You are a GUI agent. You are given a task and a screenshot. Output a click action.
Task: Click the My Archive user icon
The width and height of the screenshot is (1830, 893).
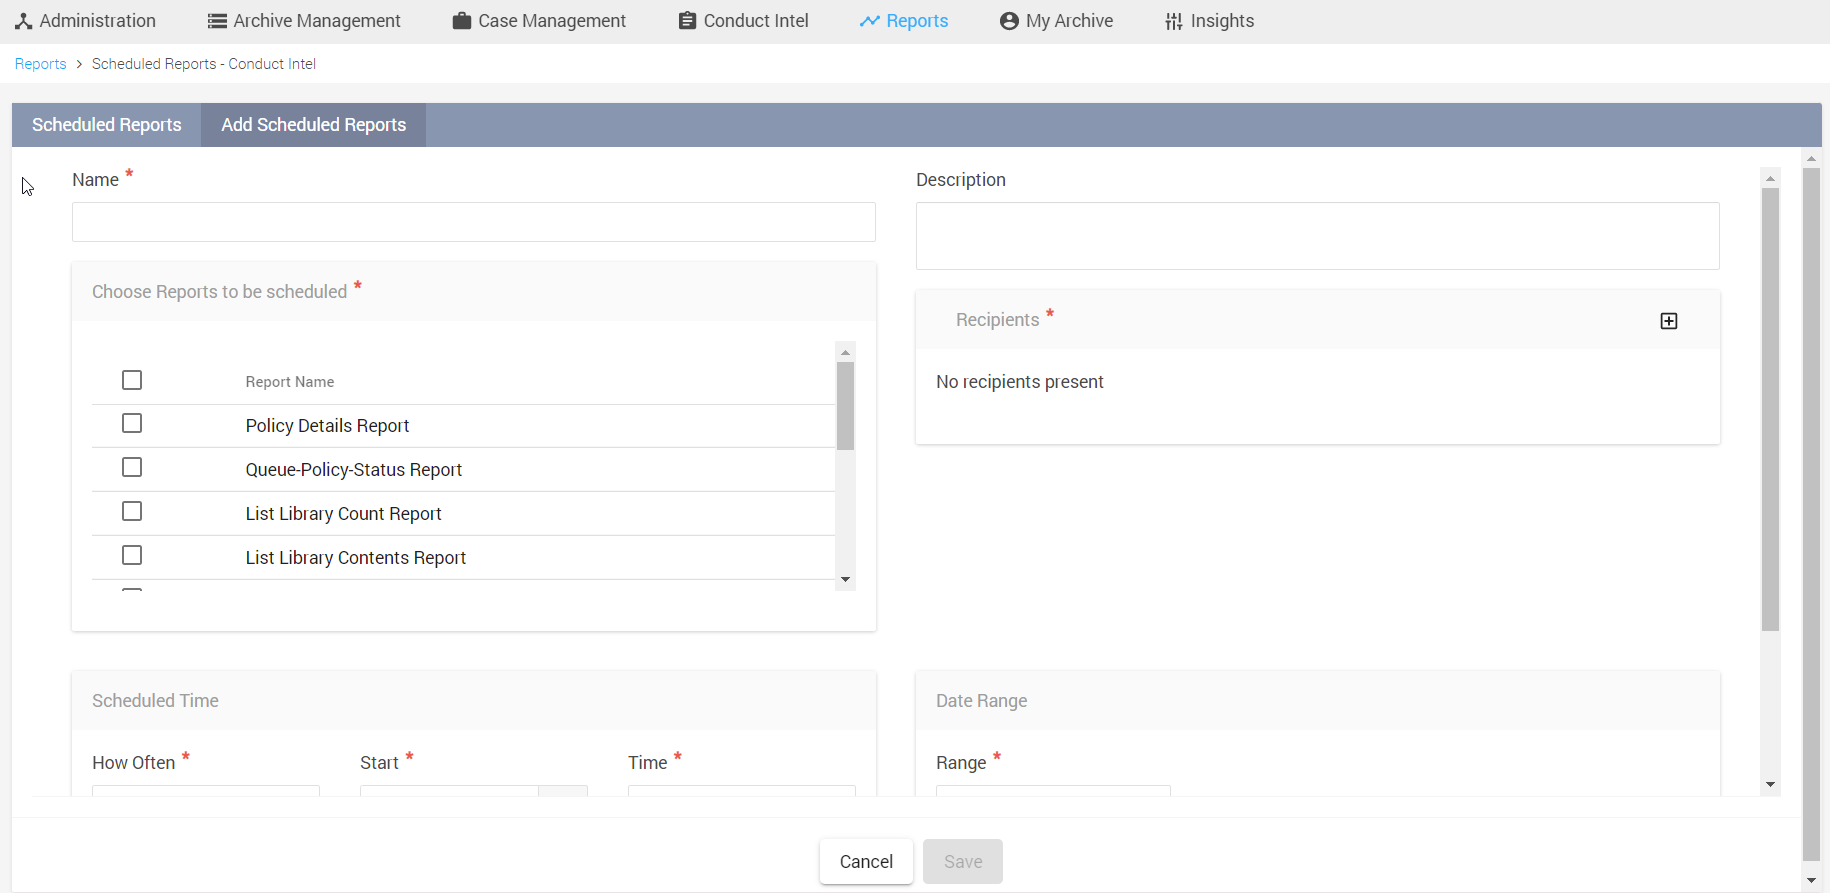click(1009, 21)
